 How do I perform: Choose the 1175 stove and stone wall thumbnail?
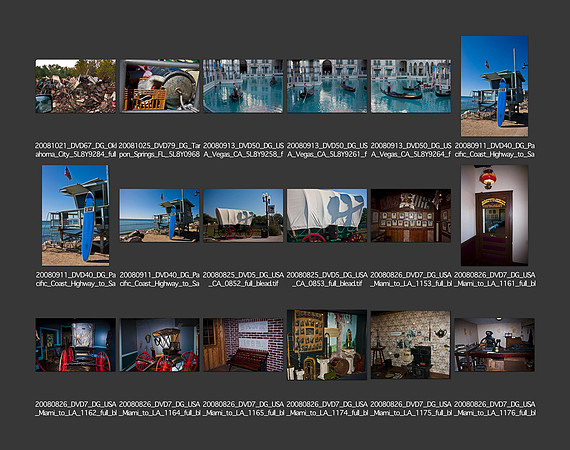point(411,345)
